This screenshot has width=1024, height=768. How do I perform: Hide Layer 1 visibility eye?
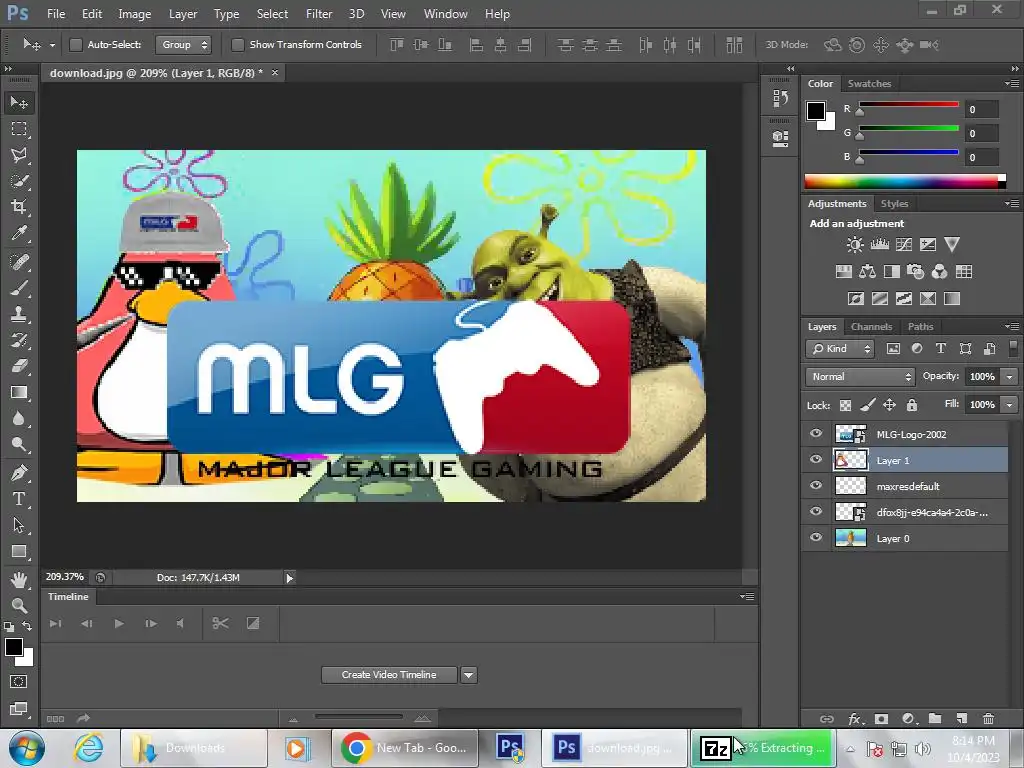click(x=816, y=460)
